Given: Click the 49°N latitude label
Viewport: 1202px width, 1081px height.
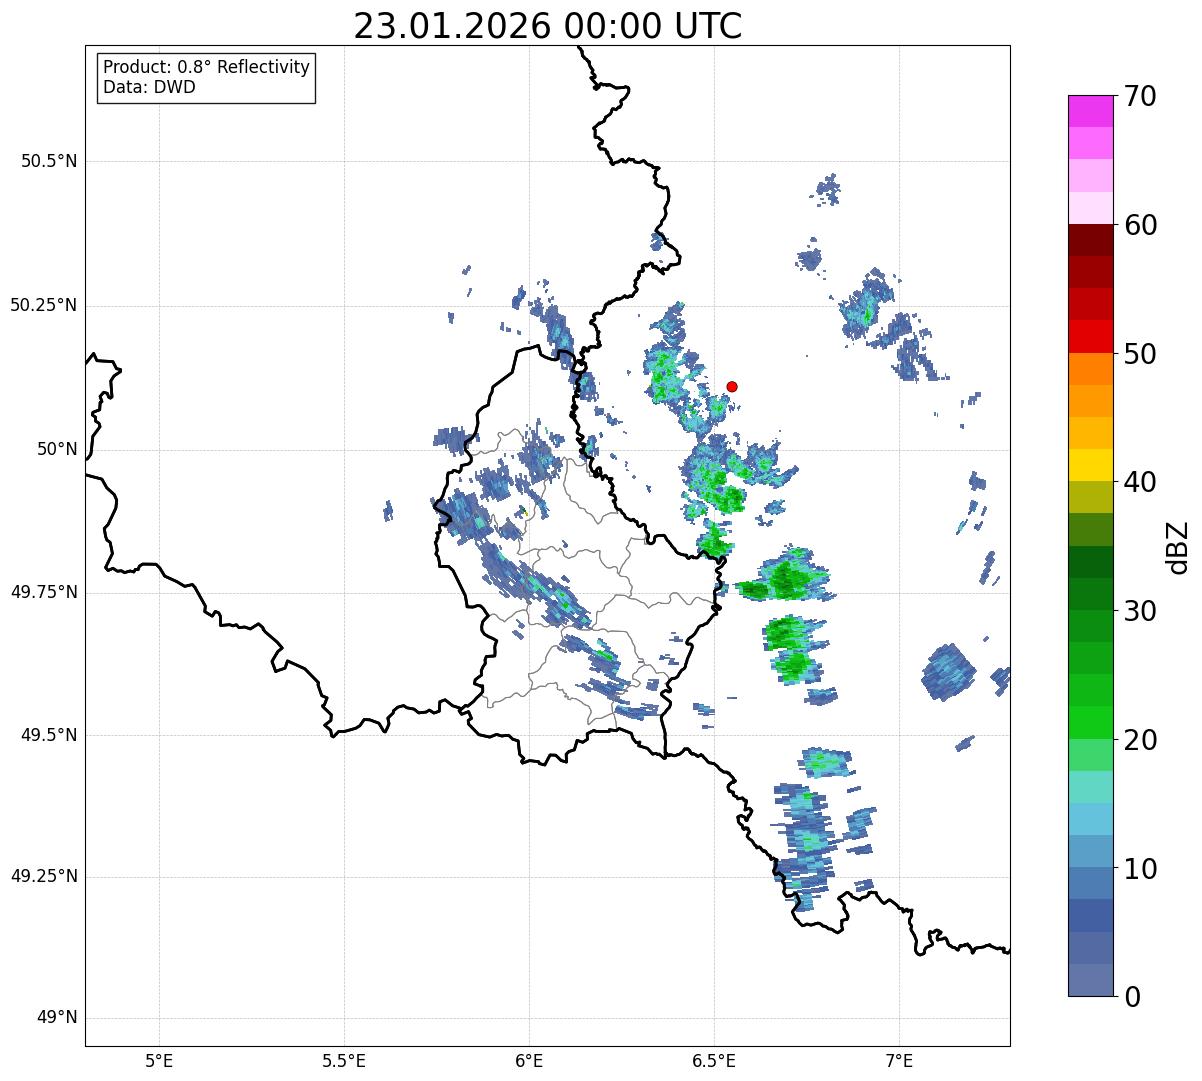Looking at the screenshot, I should click(x=57, y=1018).
